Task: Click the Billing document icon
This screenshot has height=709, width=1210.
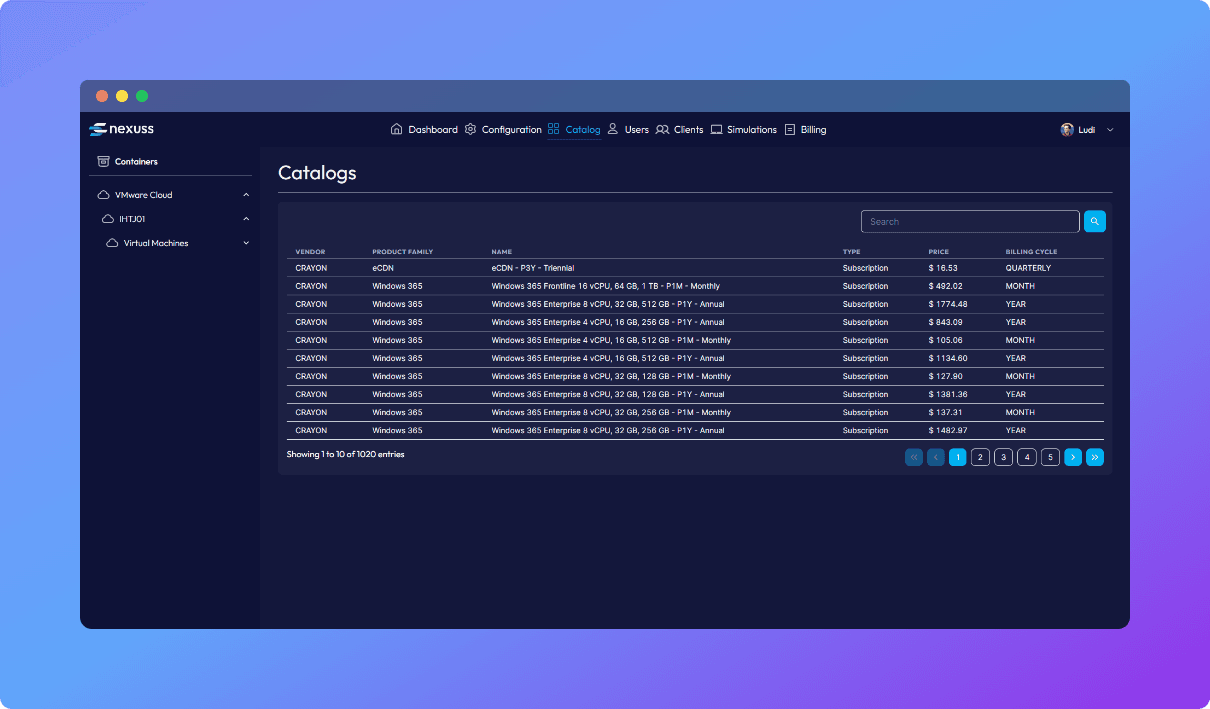Action: click(x=790, y=129)
